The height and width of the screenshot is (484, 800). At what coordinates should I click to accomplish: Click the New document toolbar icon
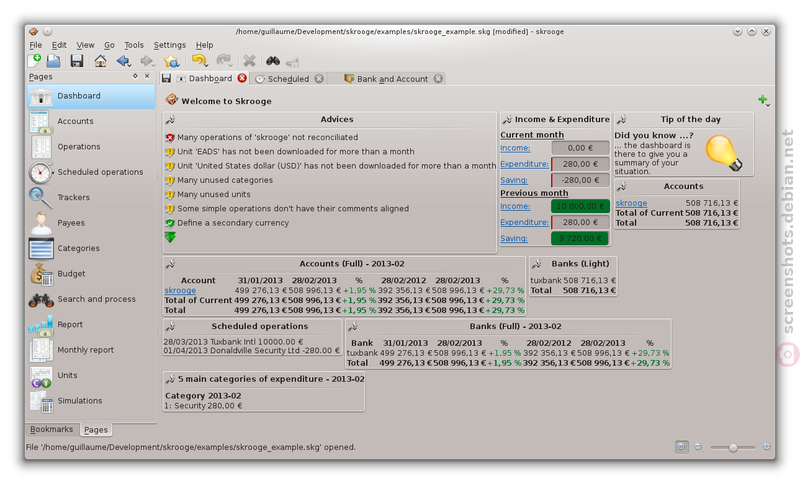(34, 61)
